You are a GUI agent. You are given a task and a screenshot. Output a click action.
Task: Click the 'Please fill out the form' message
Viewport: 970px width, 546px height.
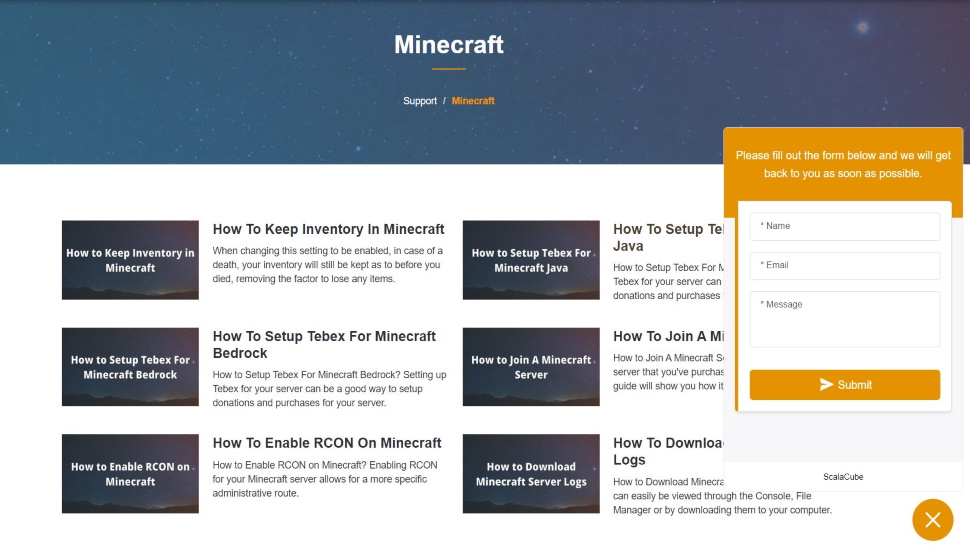tap(843, 164)
